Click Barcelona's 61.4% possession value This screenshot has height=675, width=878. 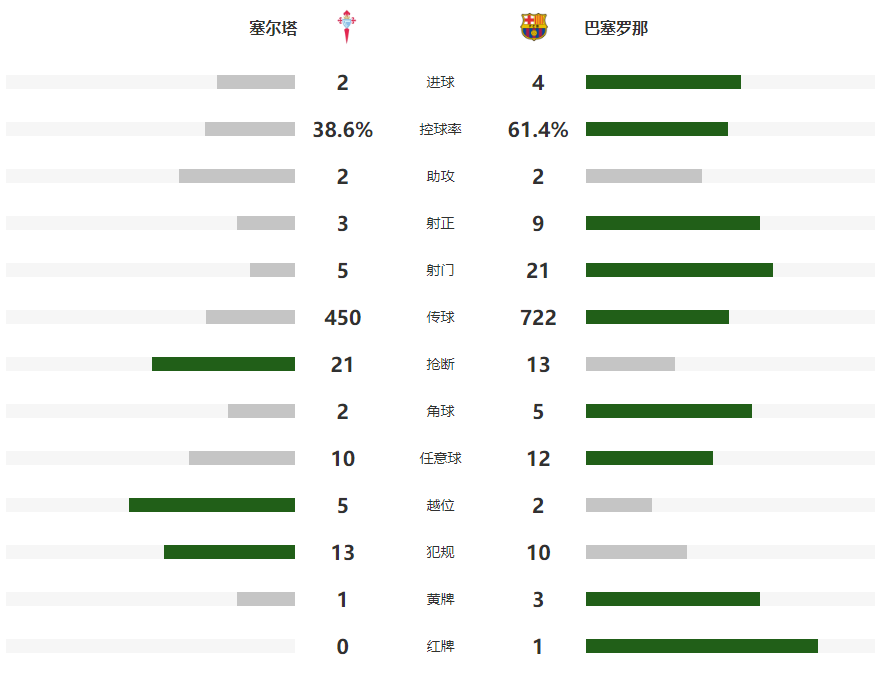click(538, 130)
